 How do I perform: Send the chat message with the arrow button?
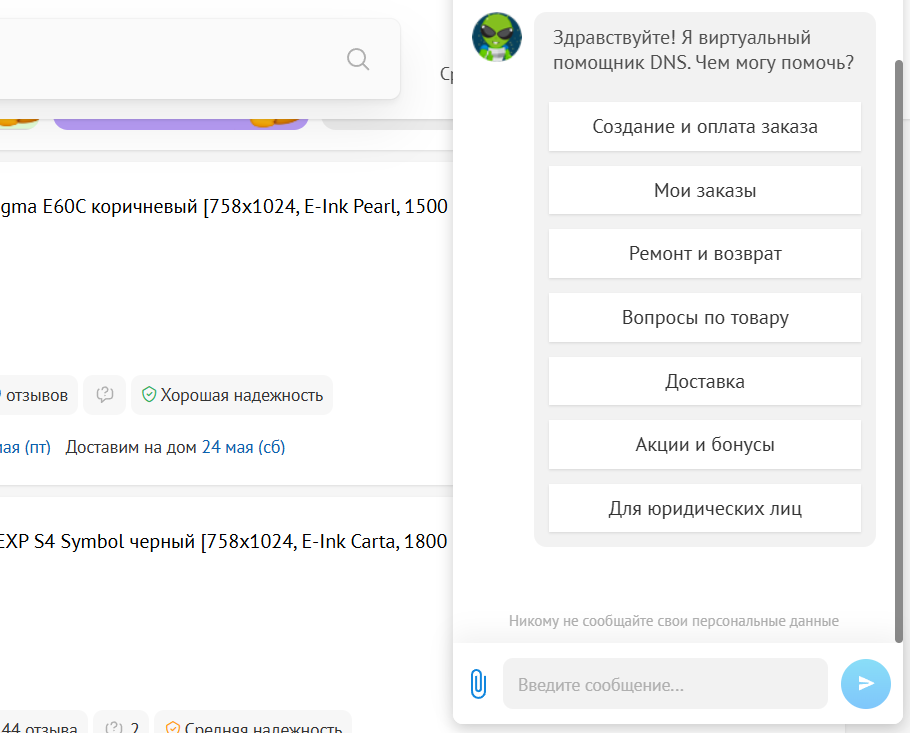point(865,684)
